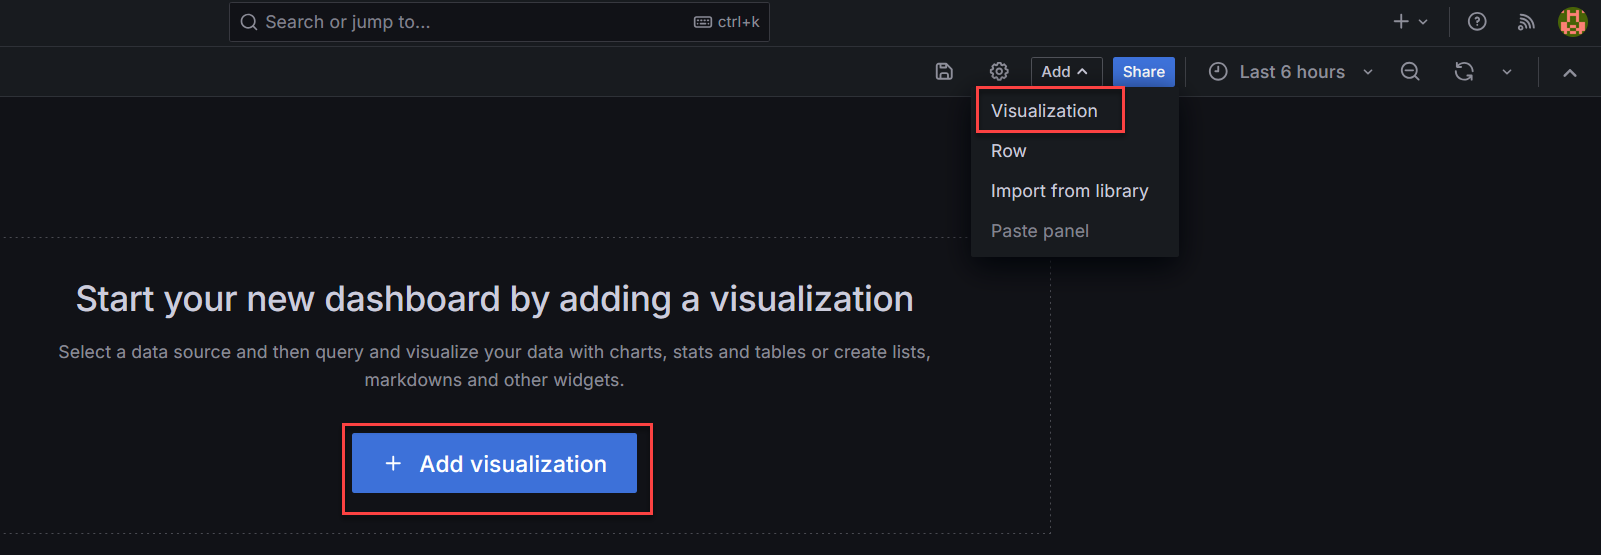The width and height of the screenshot is (1601, 555).
Task: Click the user profile avatar
Action: pyautogui.click(x=1572, y=22)
